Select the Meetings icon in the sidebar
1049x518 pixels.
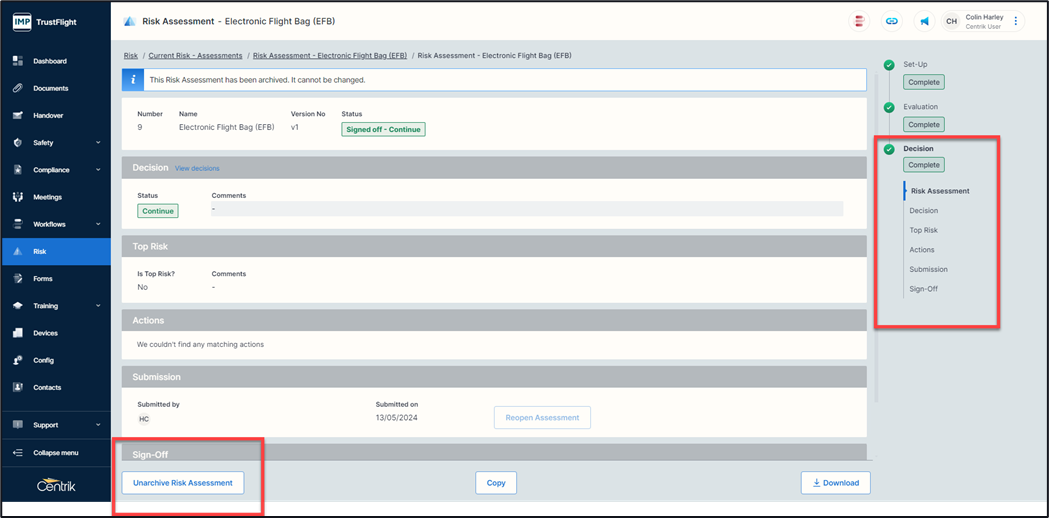coord(17,197)
